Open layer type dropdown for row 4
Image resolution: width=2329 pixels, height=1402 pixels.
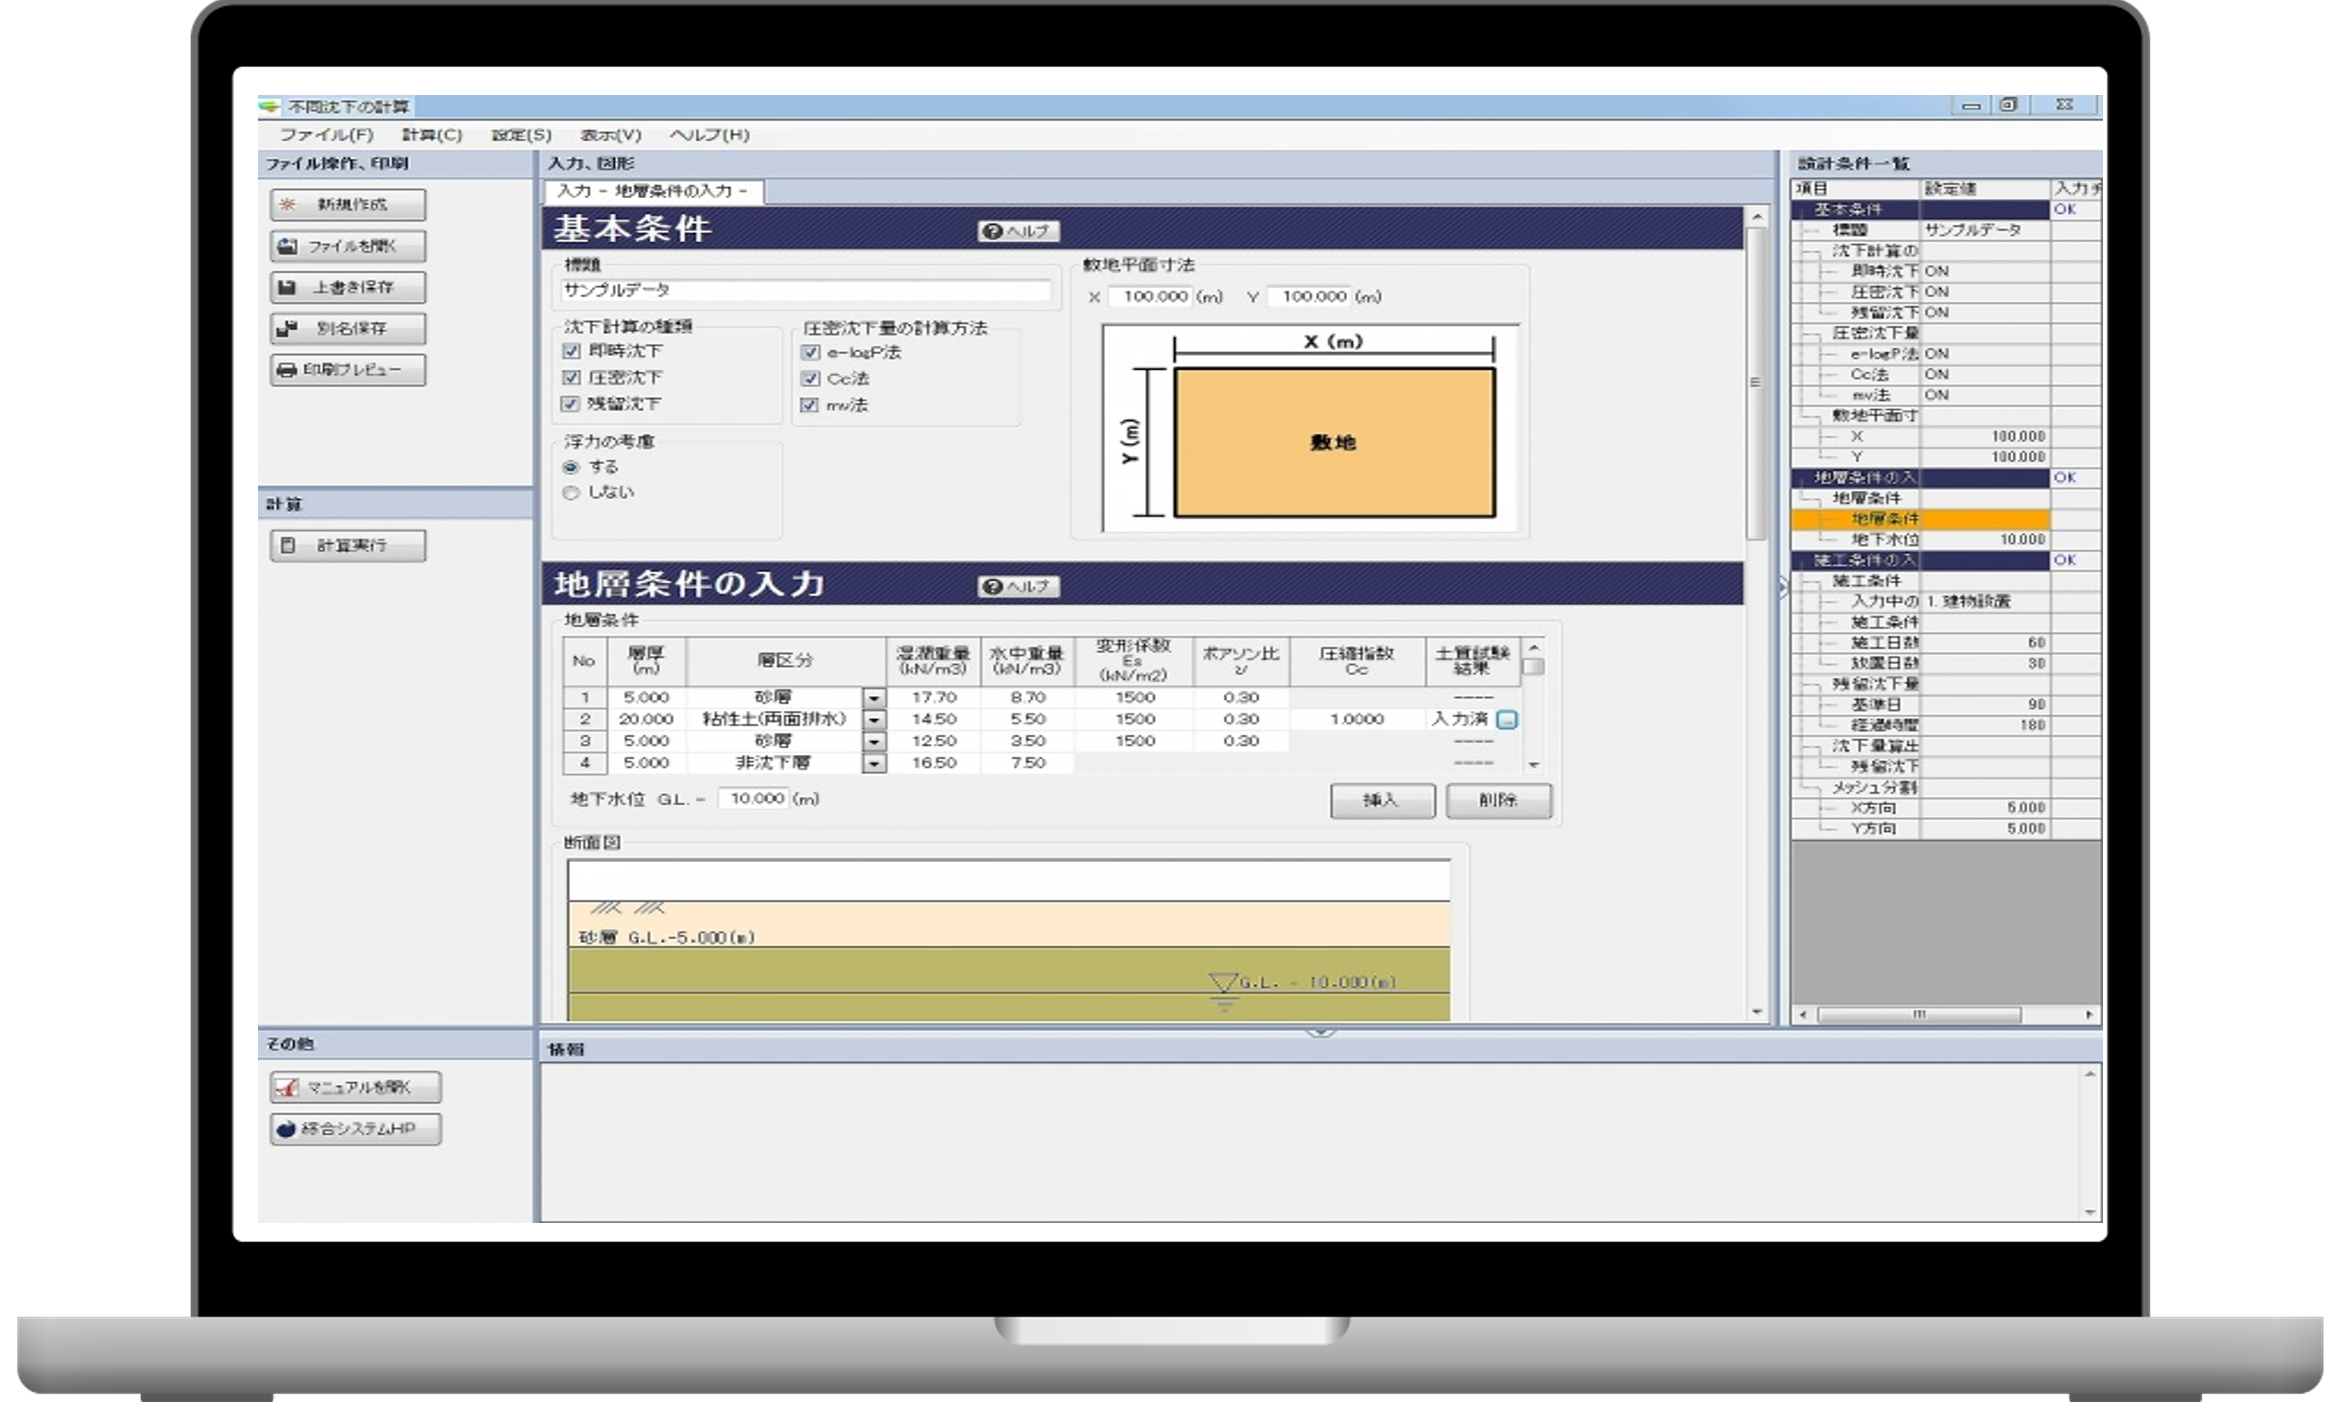[x=874, y=763]
